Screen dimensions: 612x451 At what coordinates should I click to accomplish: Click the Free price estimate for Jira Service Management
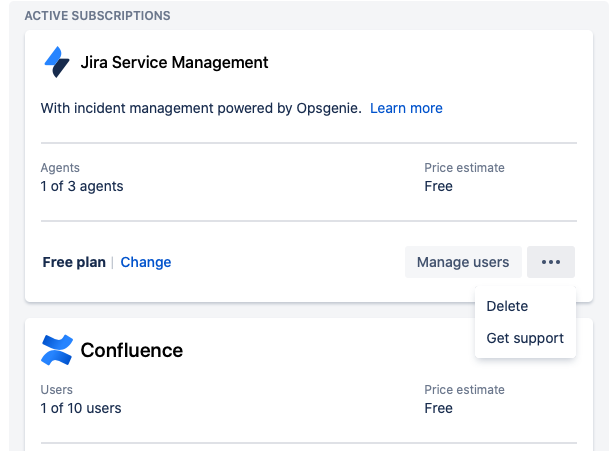point(438,186)
